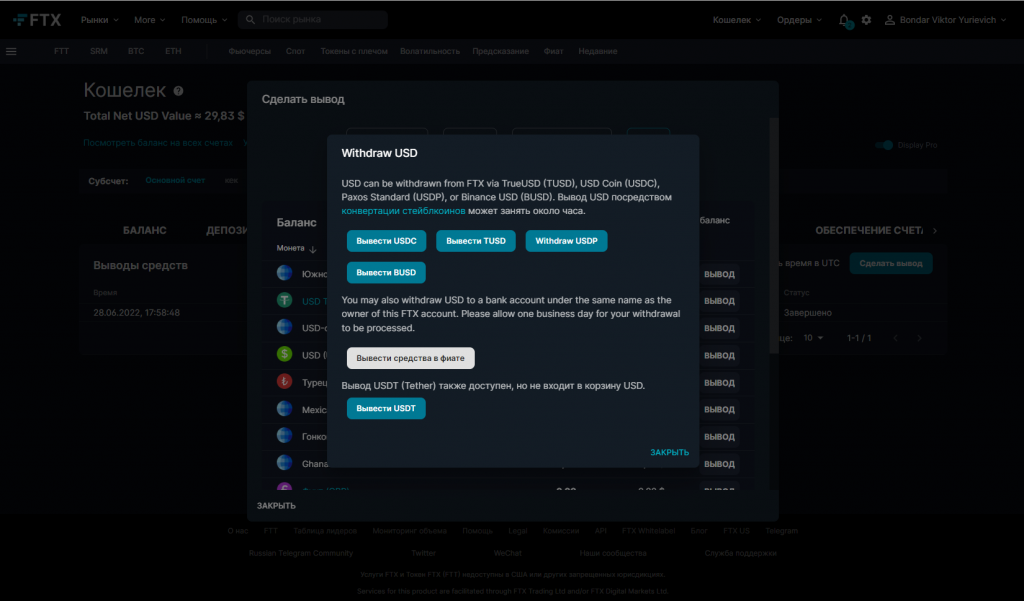Viewport: 1024px width, 601px height.
Task: Open the More dropdown
Action: (x=150, y=20)
